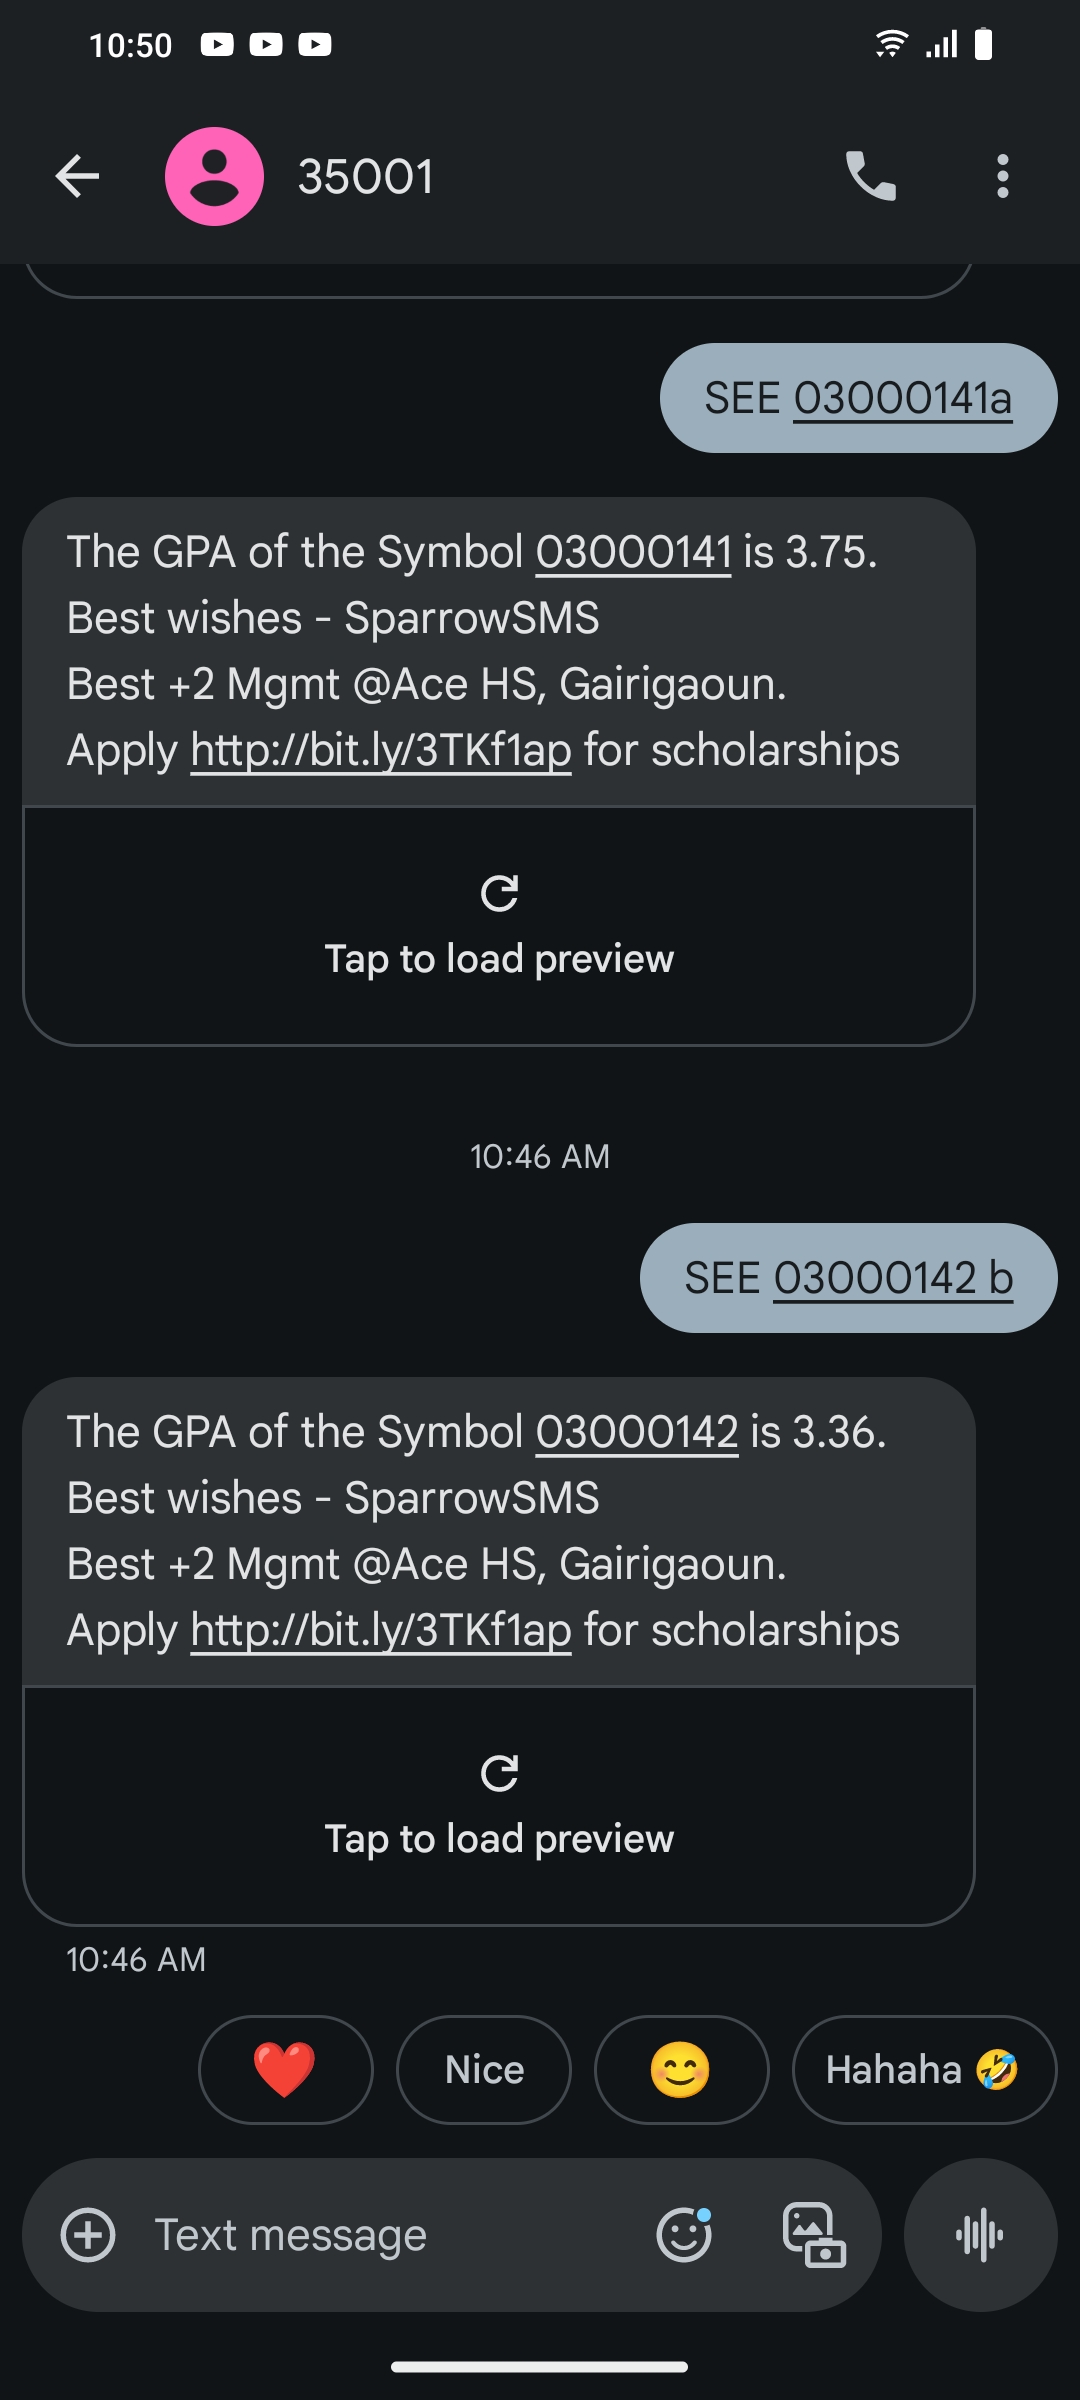
Task: Call 35001 using the phone icon
Action: tap(870, 177)
